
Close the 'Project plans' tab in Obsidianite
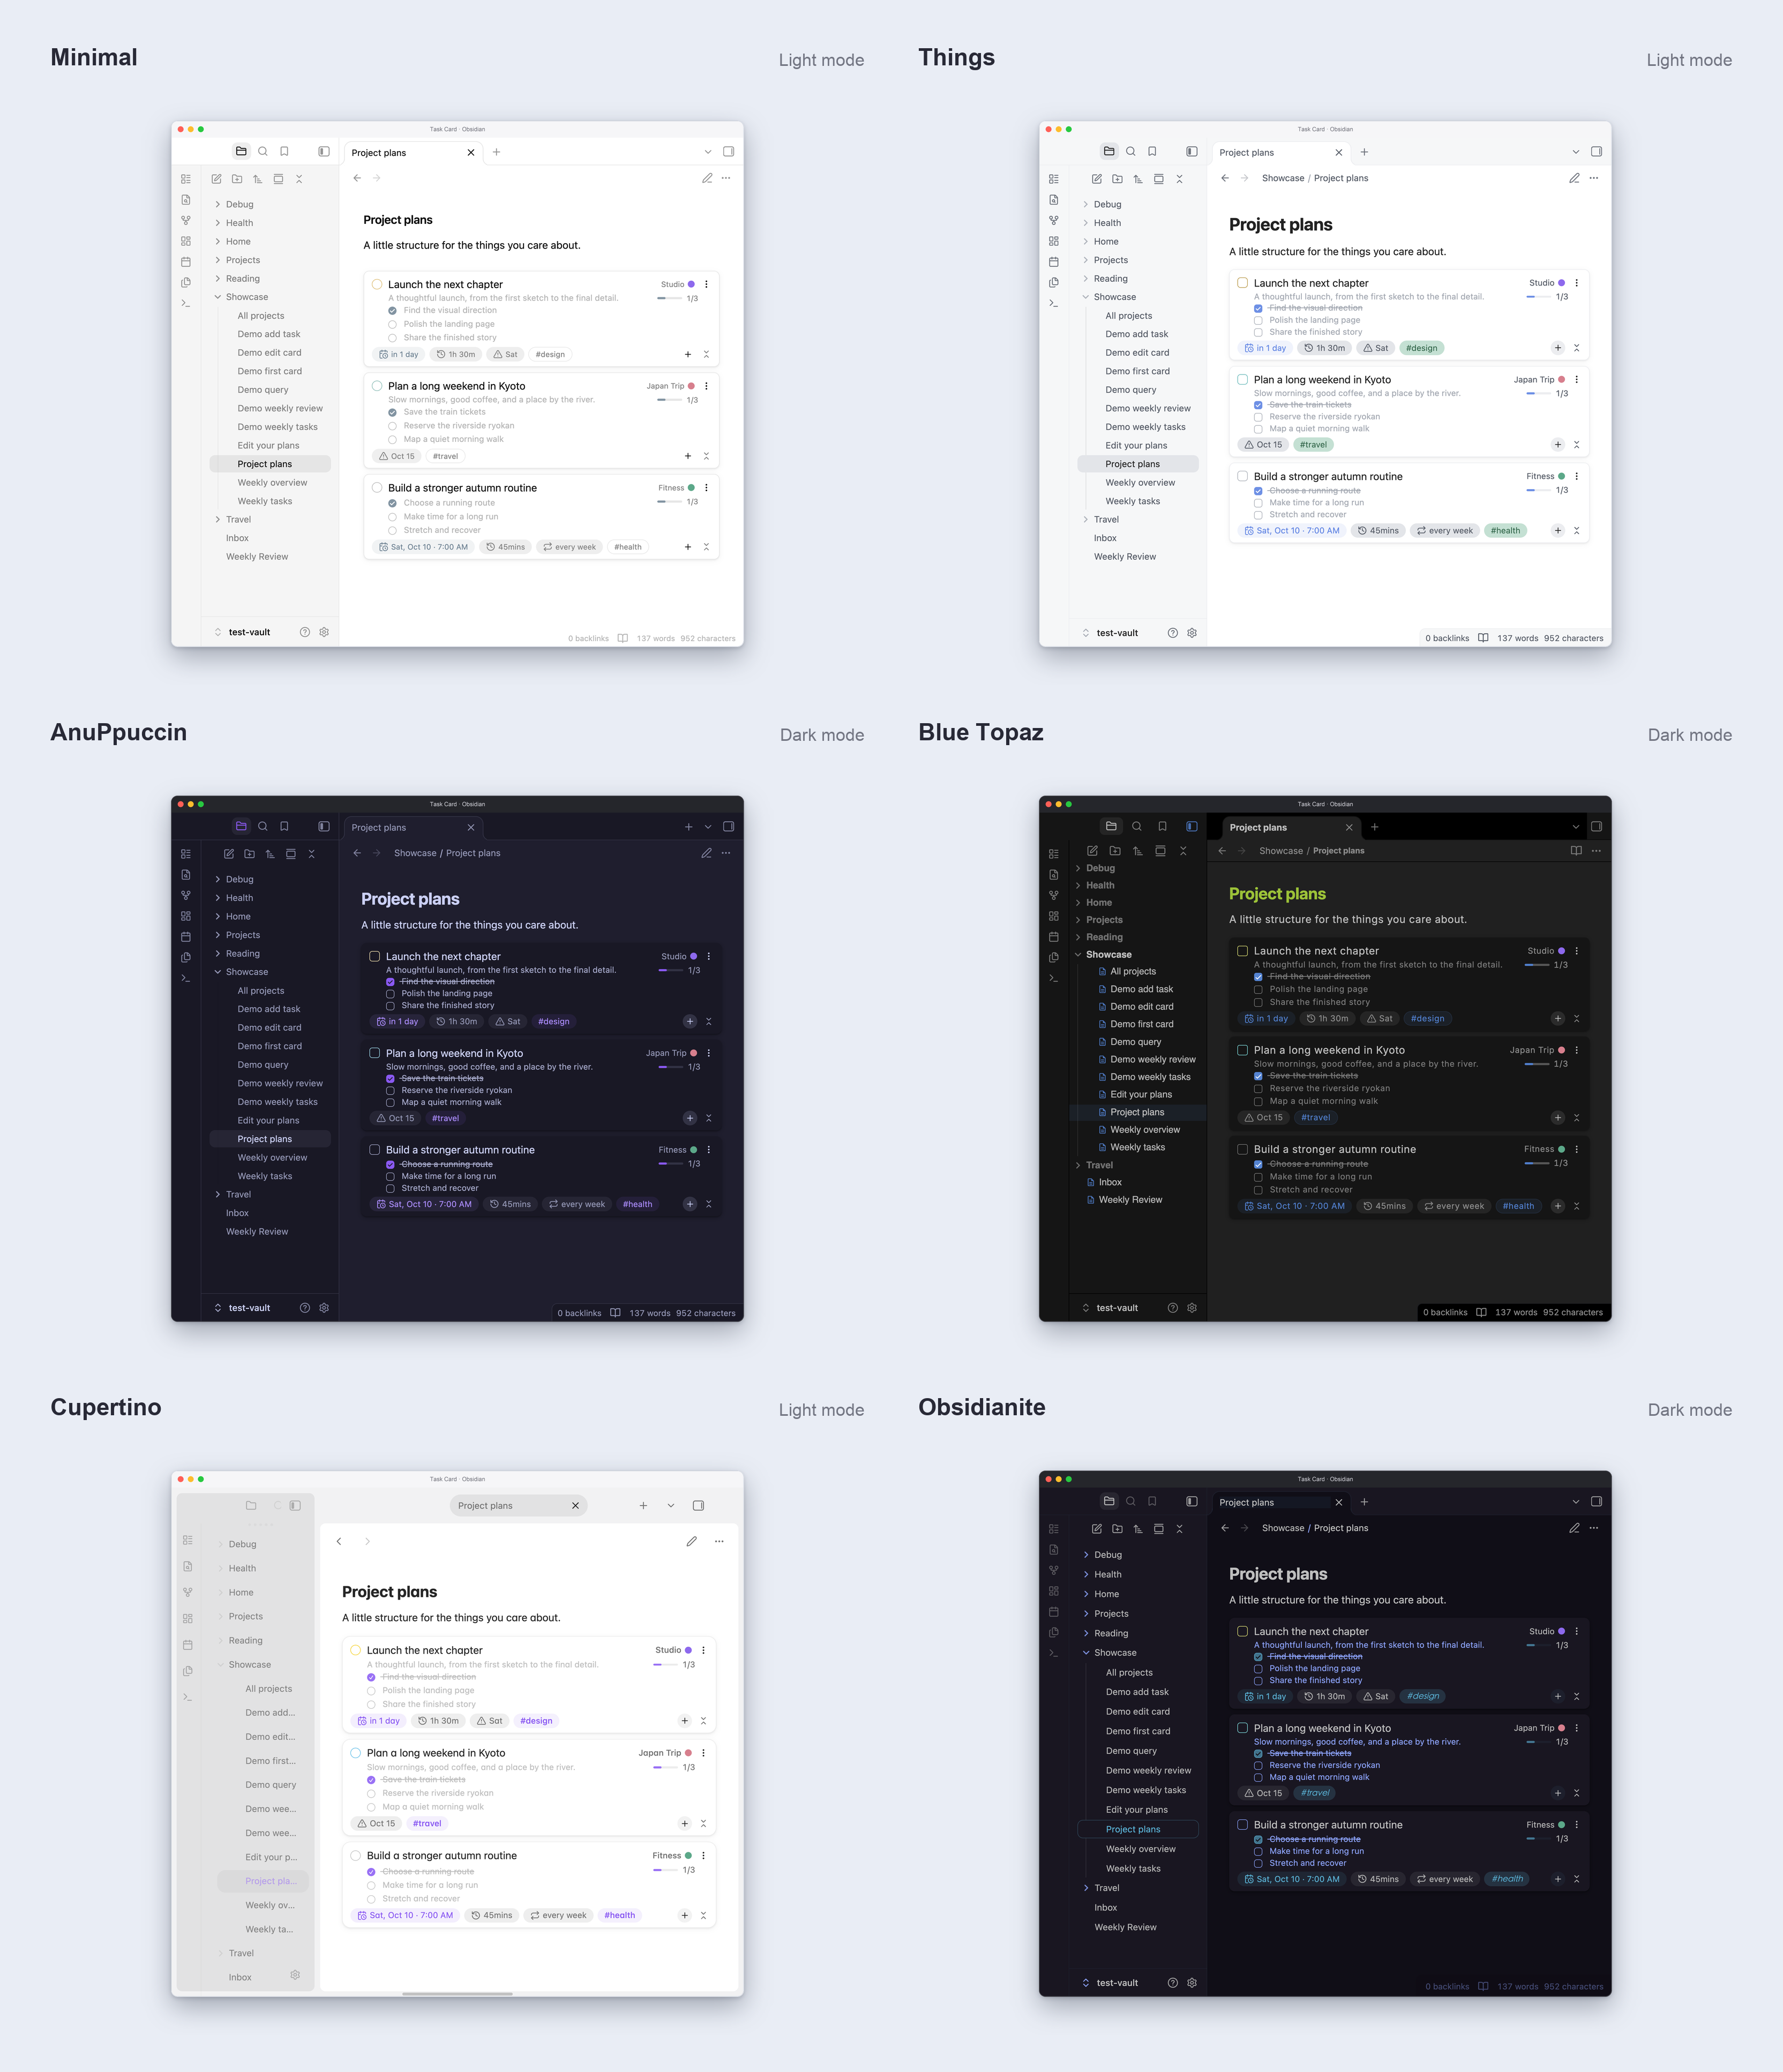pos(1339,1502)
